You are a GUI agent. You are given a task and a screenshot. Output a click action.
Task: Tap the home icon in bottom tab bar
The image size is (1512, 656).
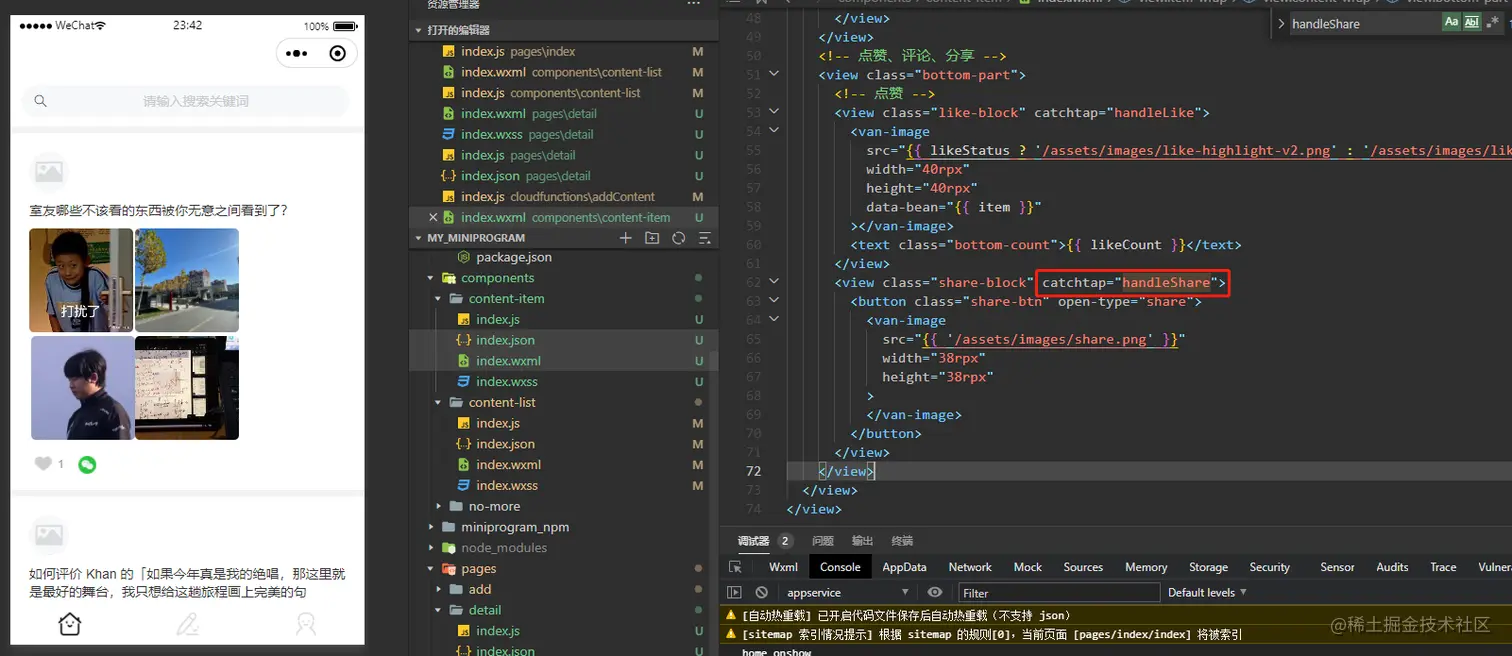[69, 624]
